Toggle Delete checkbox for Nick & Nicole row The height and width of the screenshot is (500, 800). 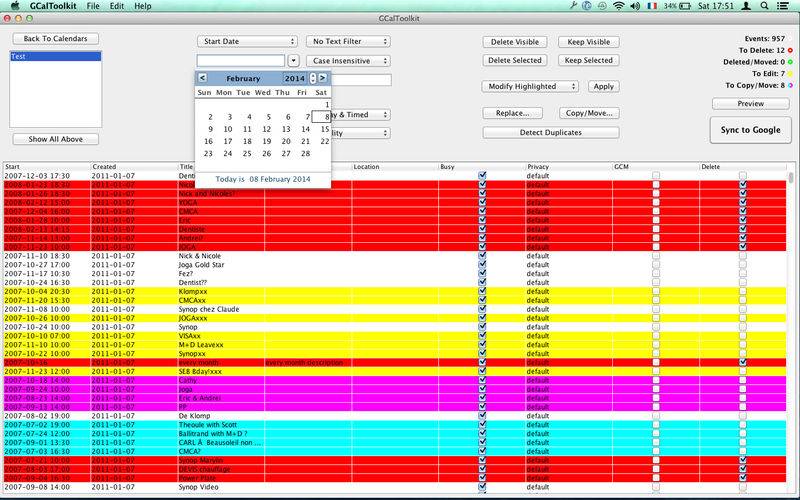point(742,256)
